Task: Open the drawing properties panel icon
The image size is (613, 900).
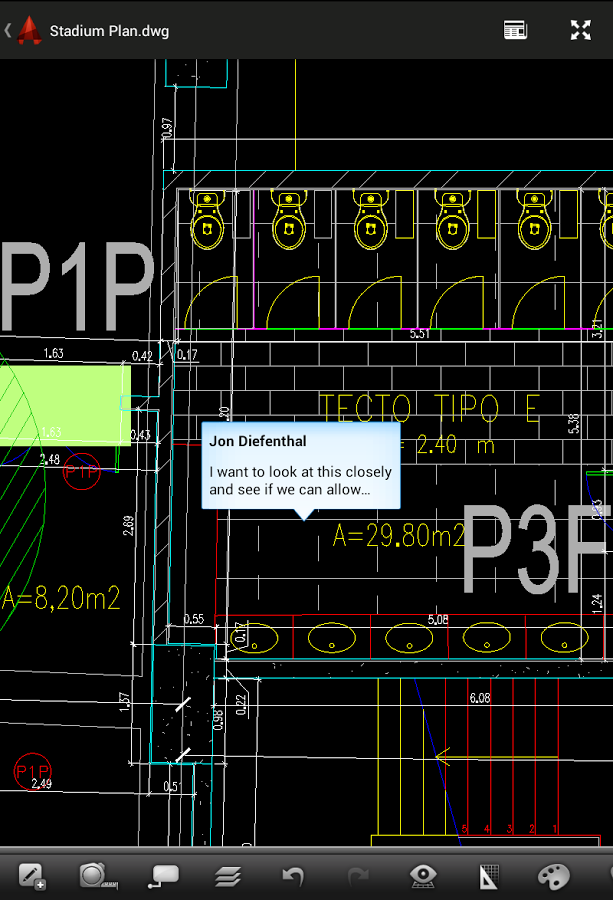Action: point(515,30)
